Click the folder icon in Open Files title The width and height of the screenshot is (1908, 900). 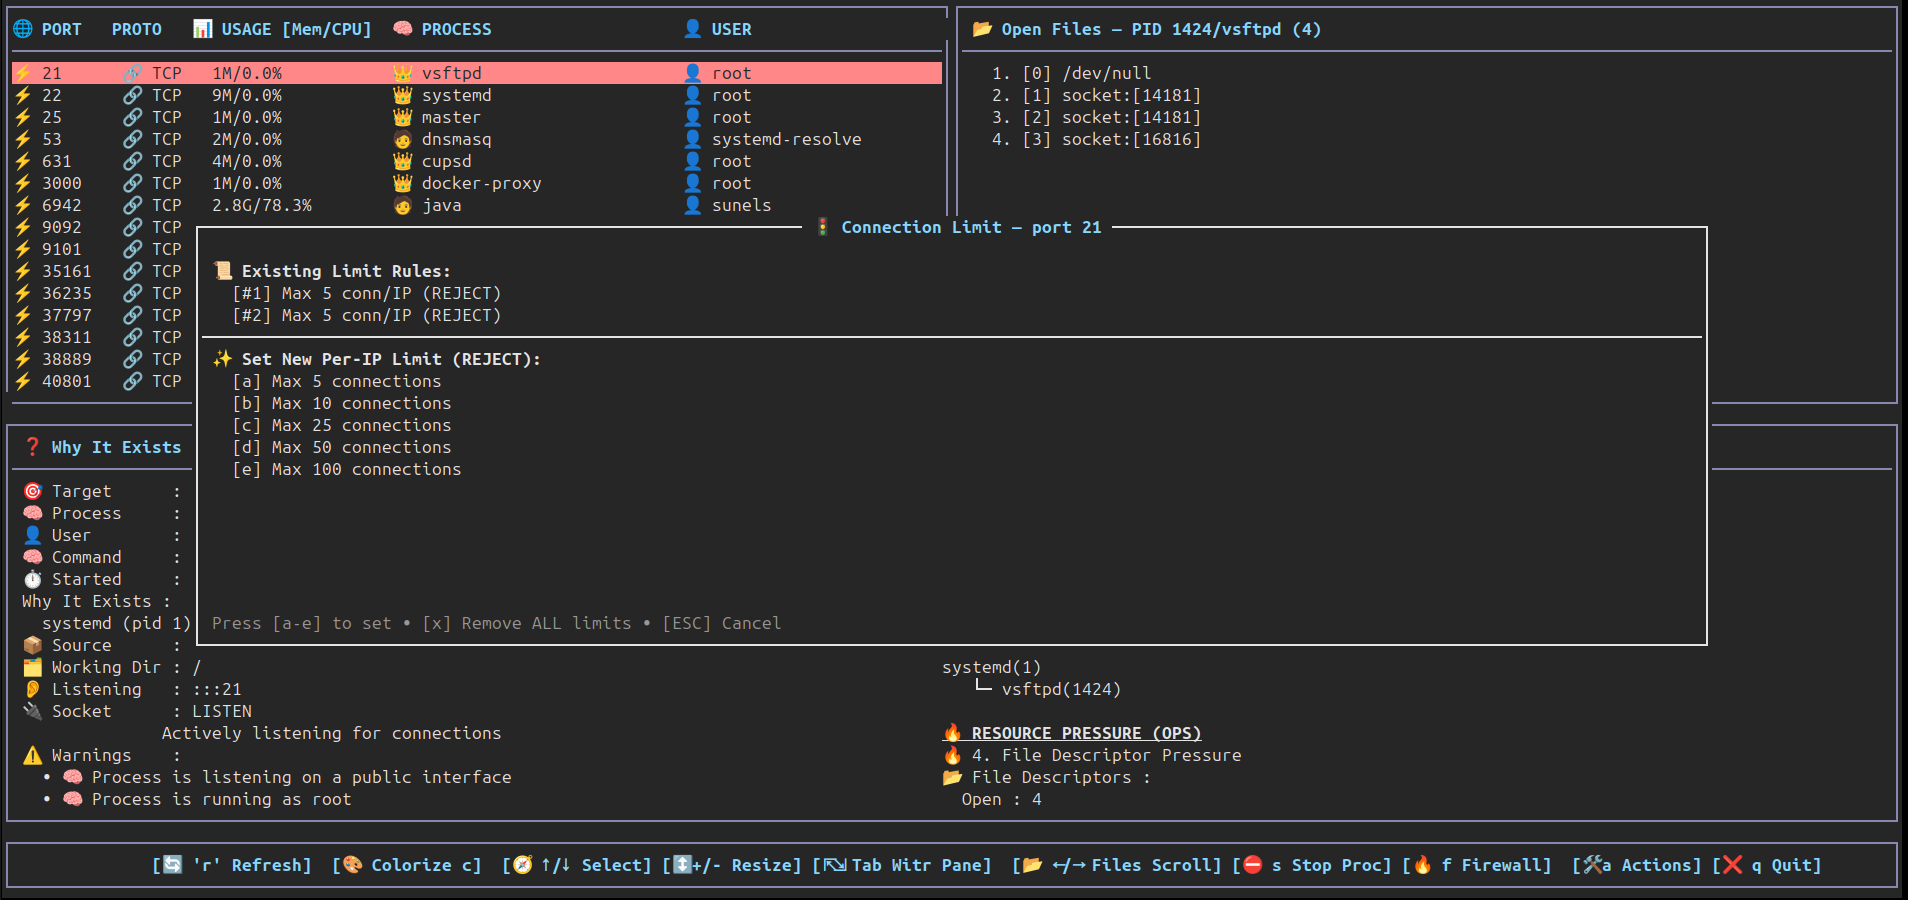pyautogui.click(x=982, y=29)
